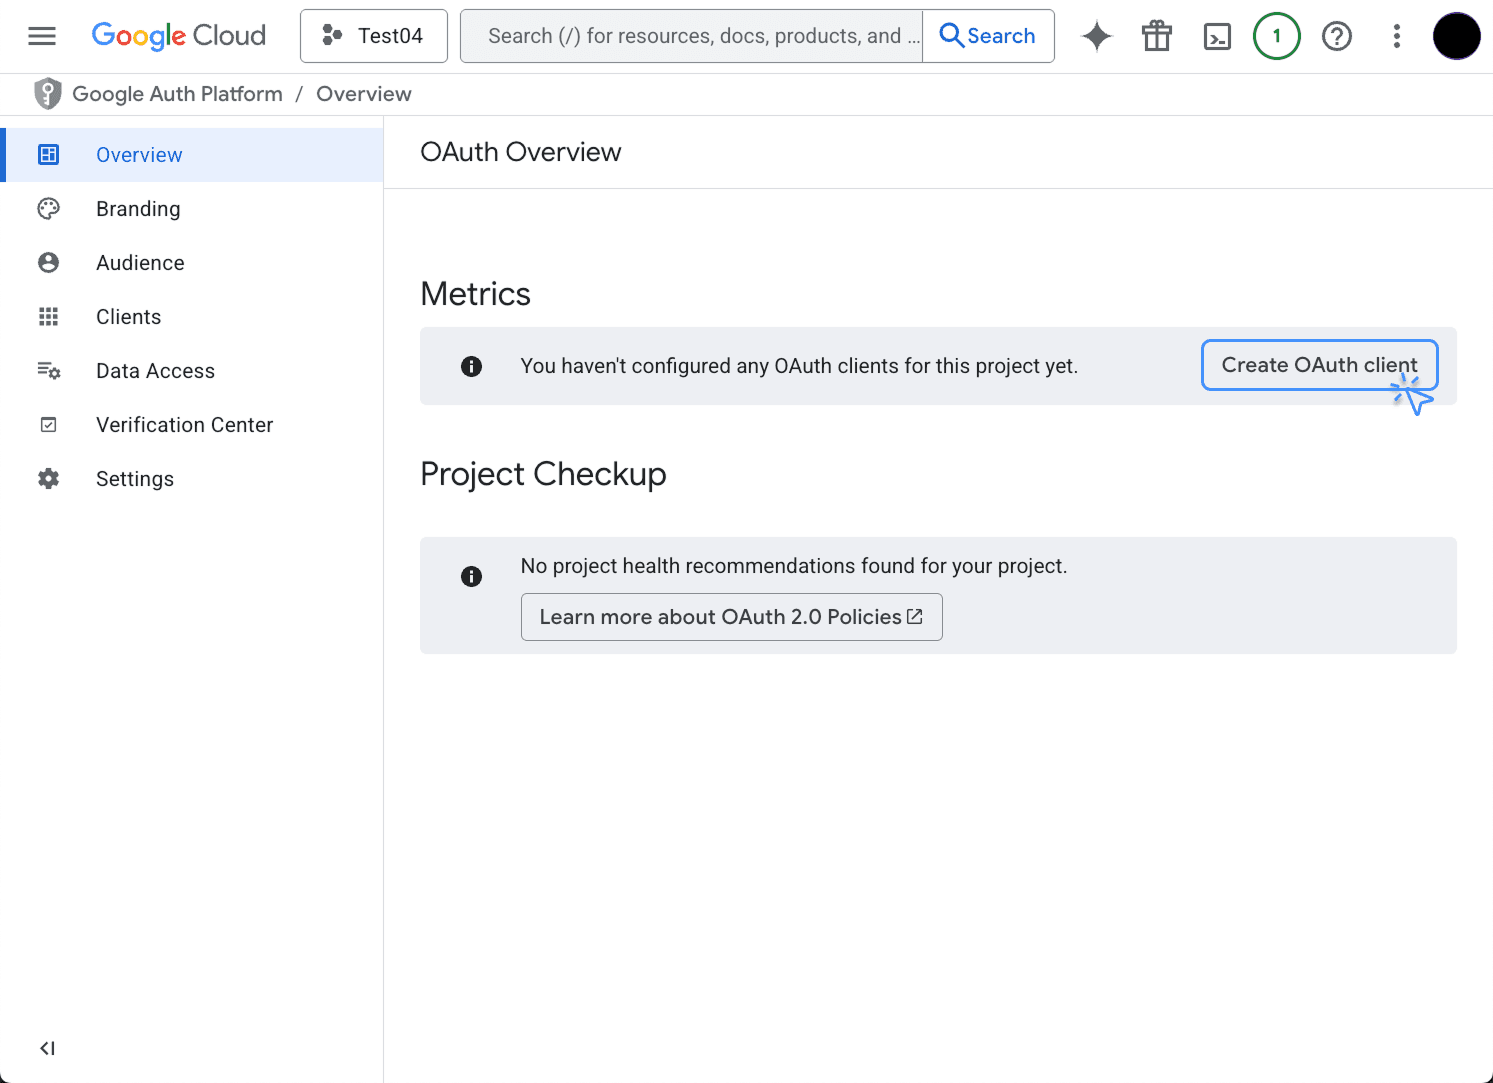Open the help question mark icon

(1337, 36)
